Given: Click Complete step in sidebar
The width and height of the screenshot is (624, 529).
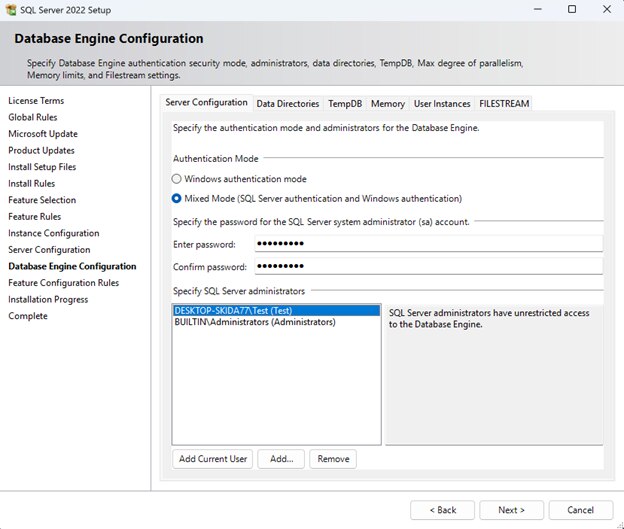Looking at the screenshot, I should pyautogui.click(x=28, y=316).
